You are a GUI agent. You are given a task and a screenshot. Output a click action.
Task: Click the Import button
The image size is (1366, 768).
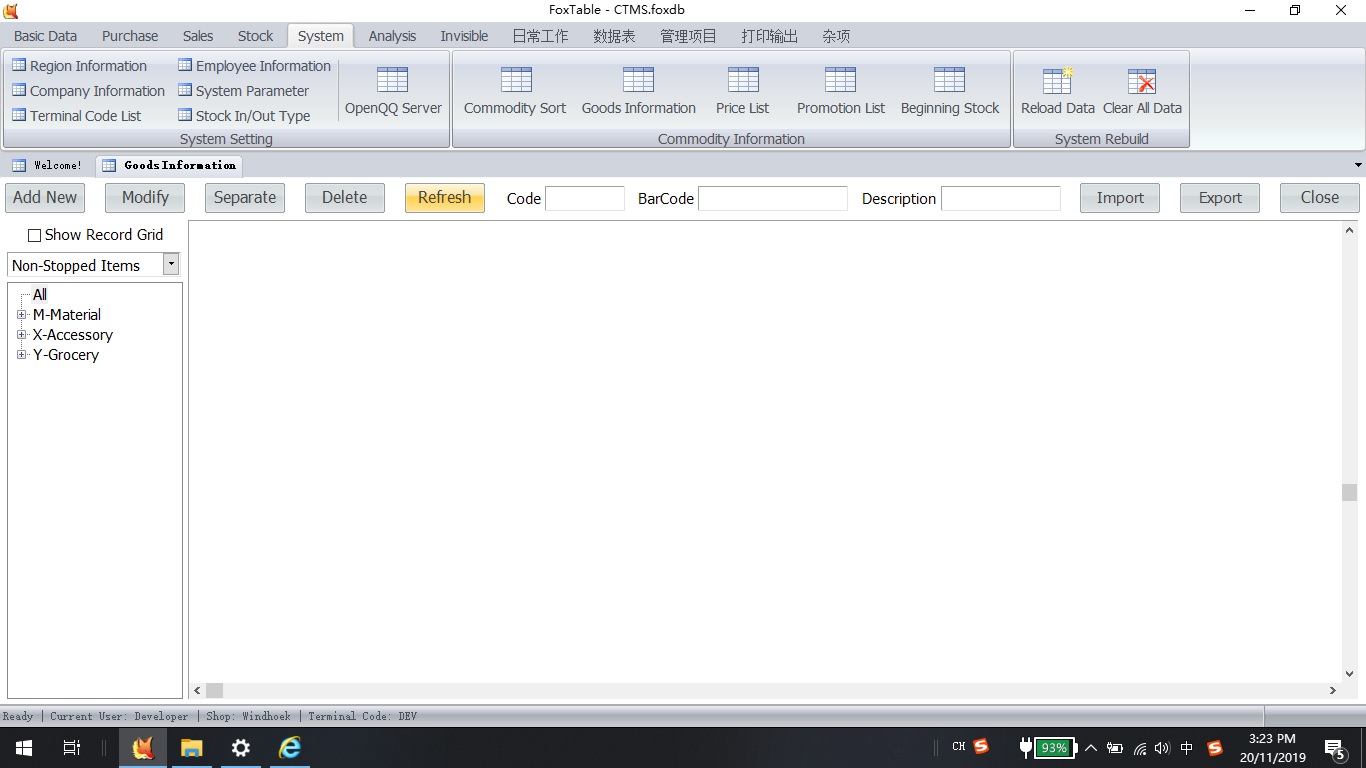(x=1120, y=197)
